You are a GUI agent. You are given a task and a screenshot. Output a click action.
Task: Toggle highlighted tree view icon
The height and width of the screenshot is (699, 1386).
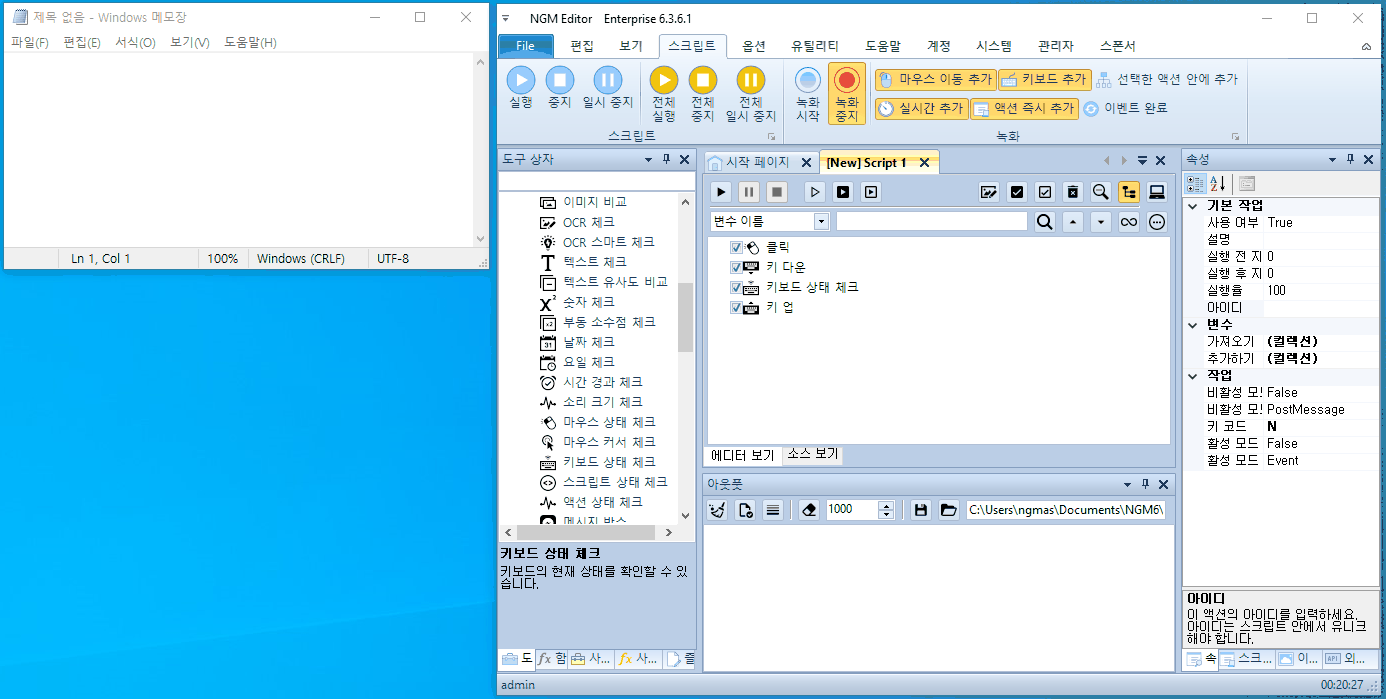(1129, 192)
